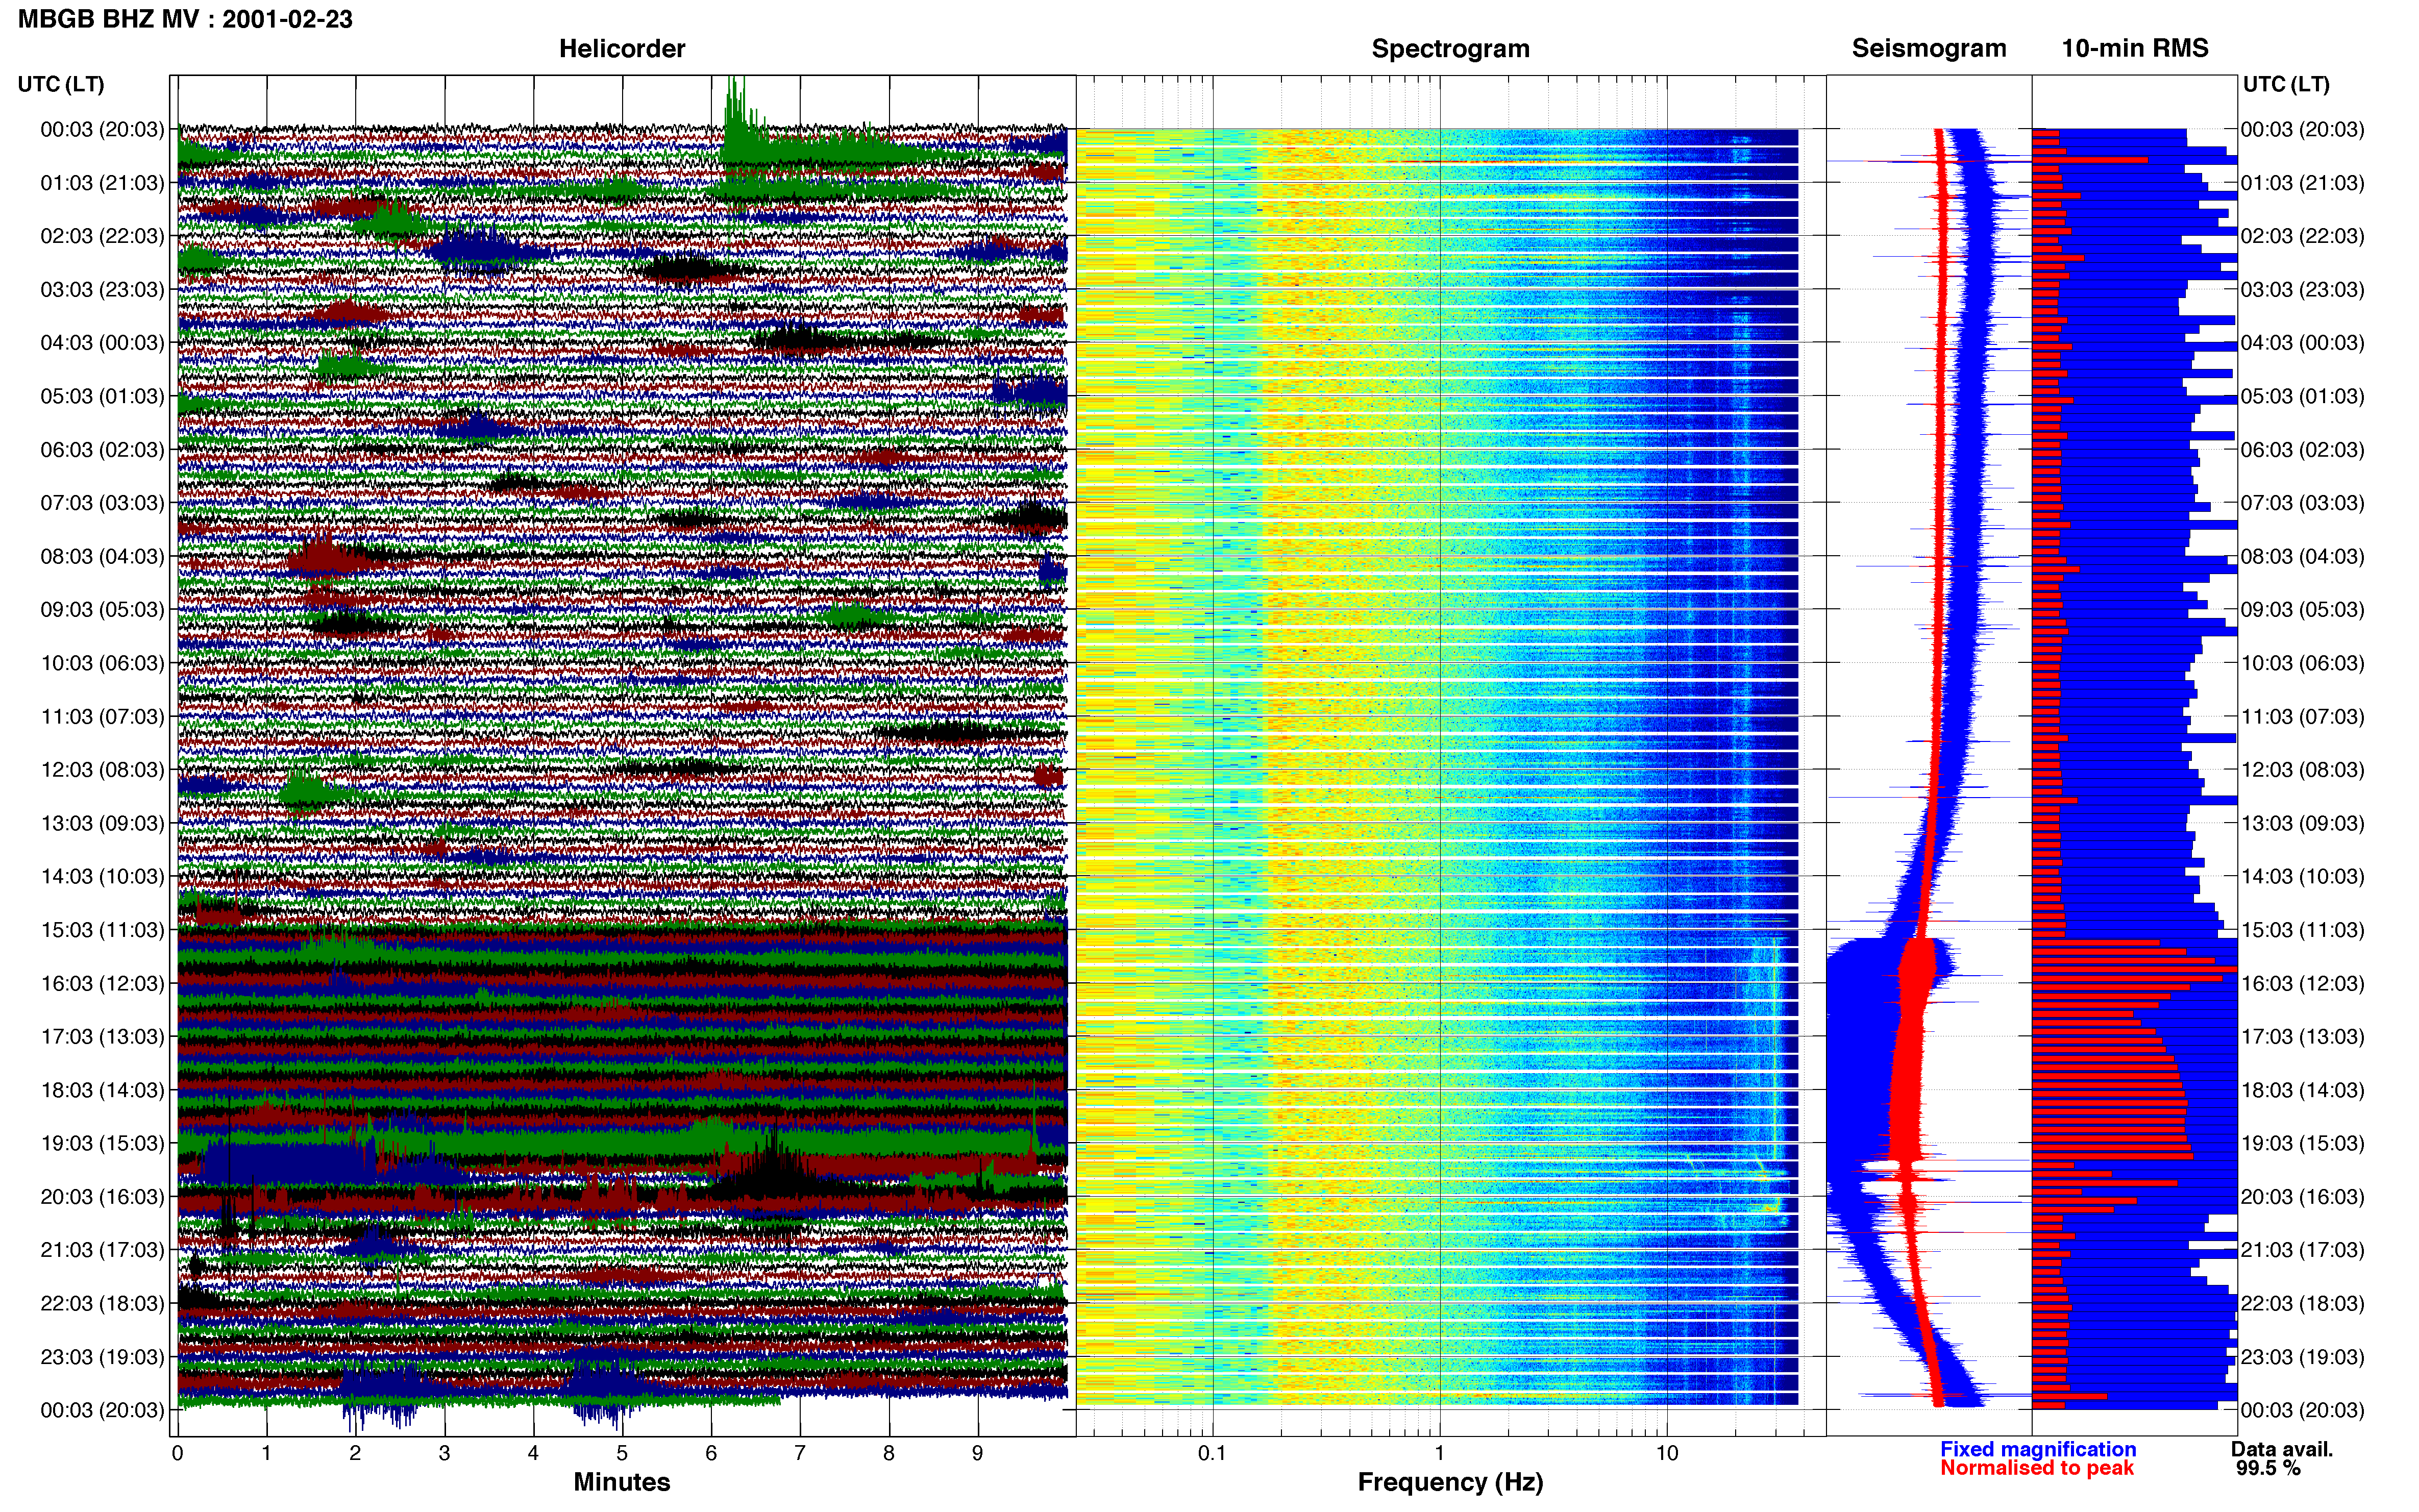
Task: Click left time label '06:03 (02:03)'
Action: pos(102,450)
